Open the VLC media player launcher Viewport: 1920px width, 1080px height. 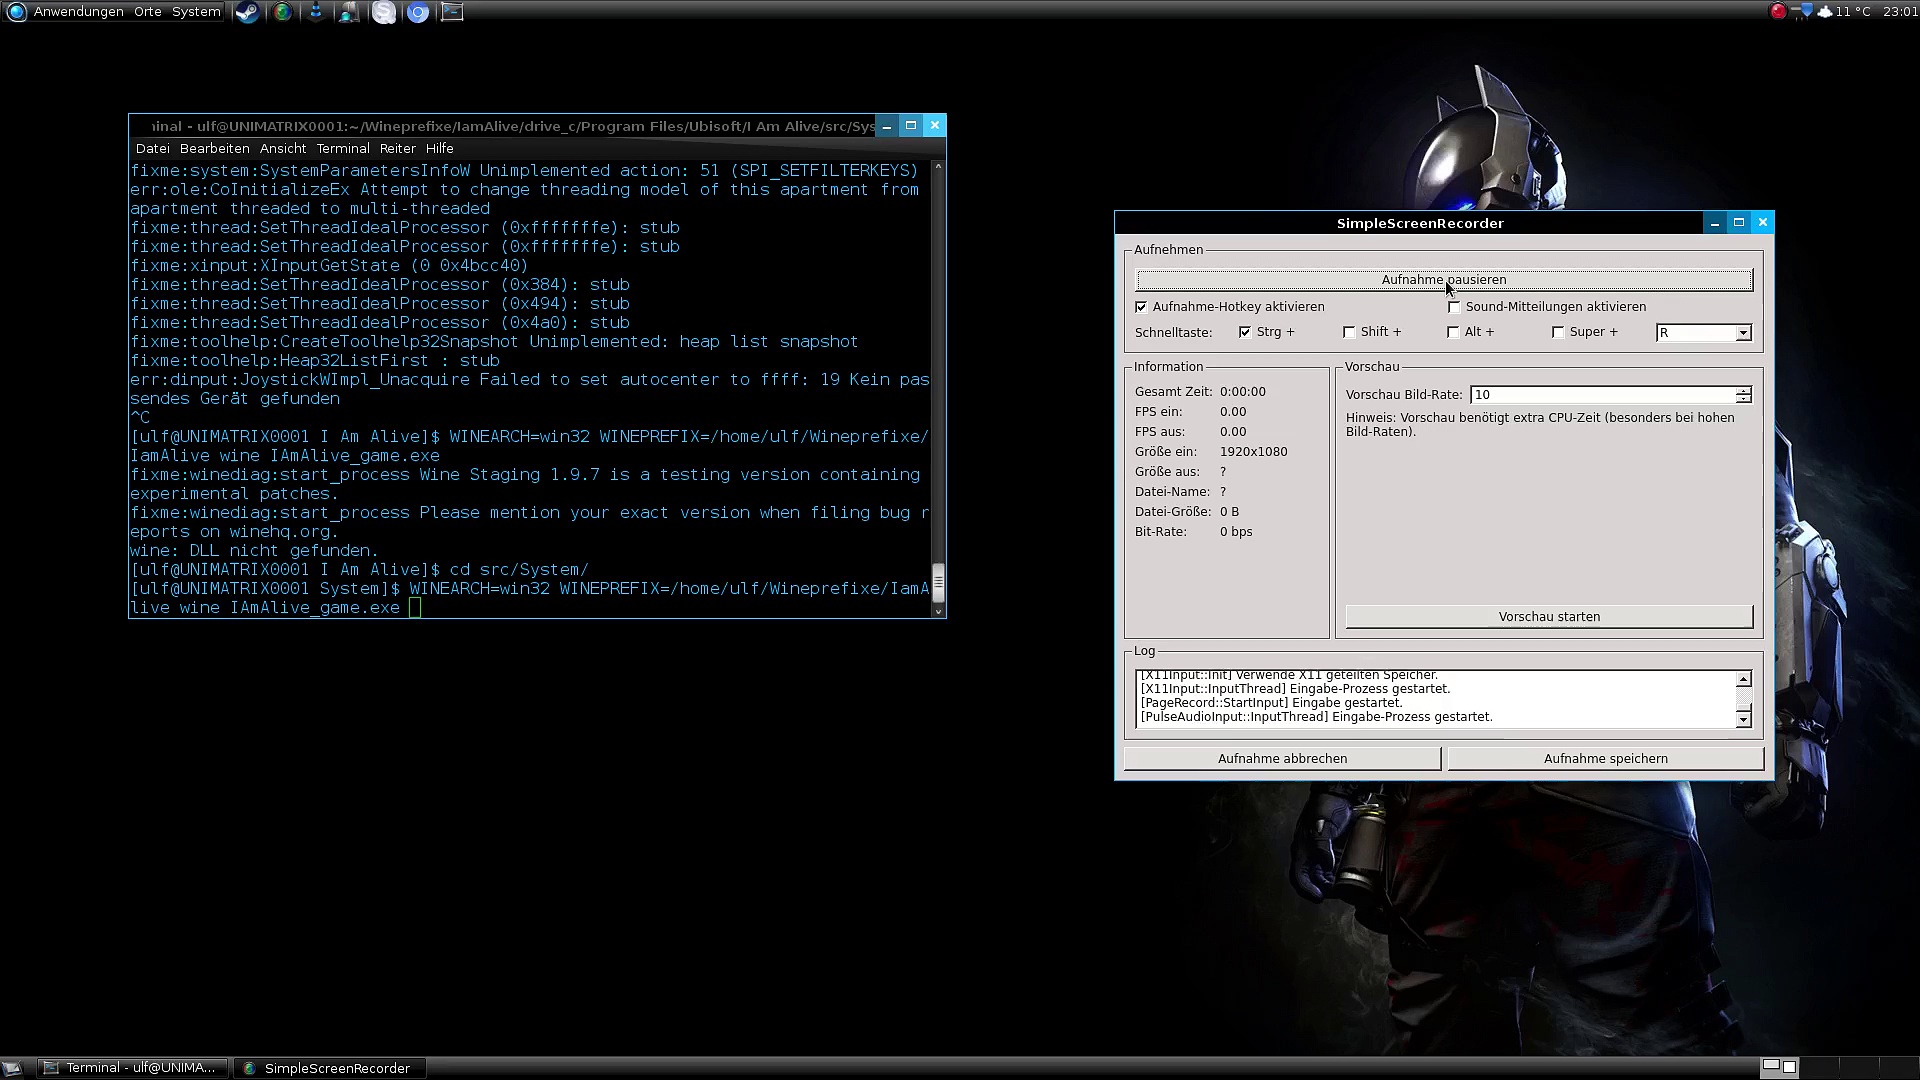point(315,12)
